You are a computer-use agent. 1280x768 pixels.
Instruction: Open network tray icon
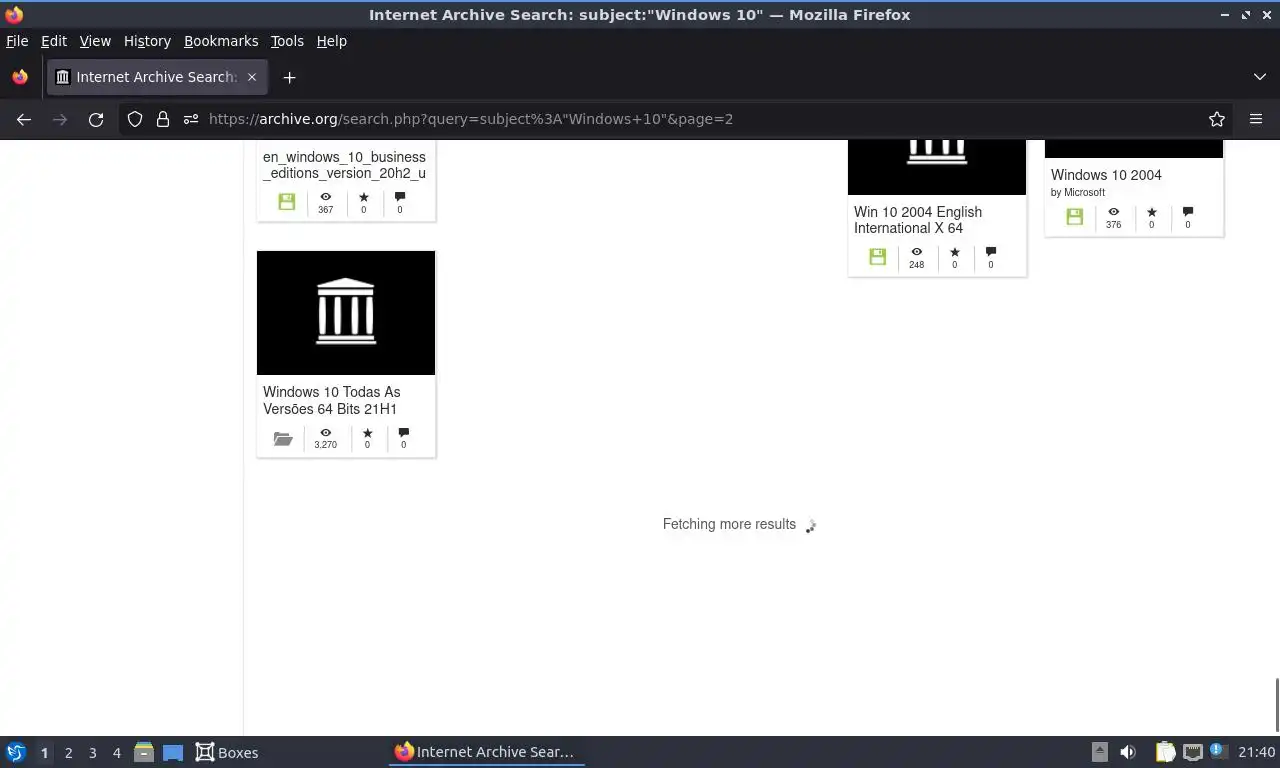(1193, 753)
